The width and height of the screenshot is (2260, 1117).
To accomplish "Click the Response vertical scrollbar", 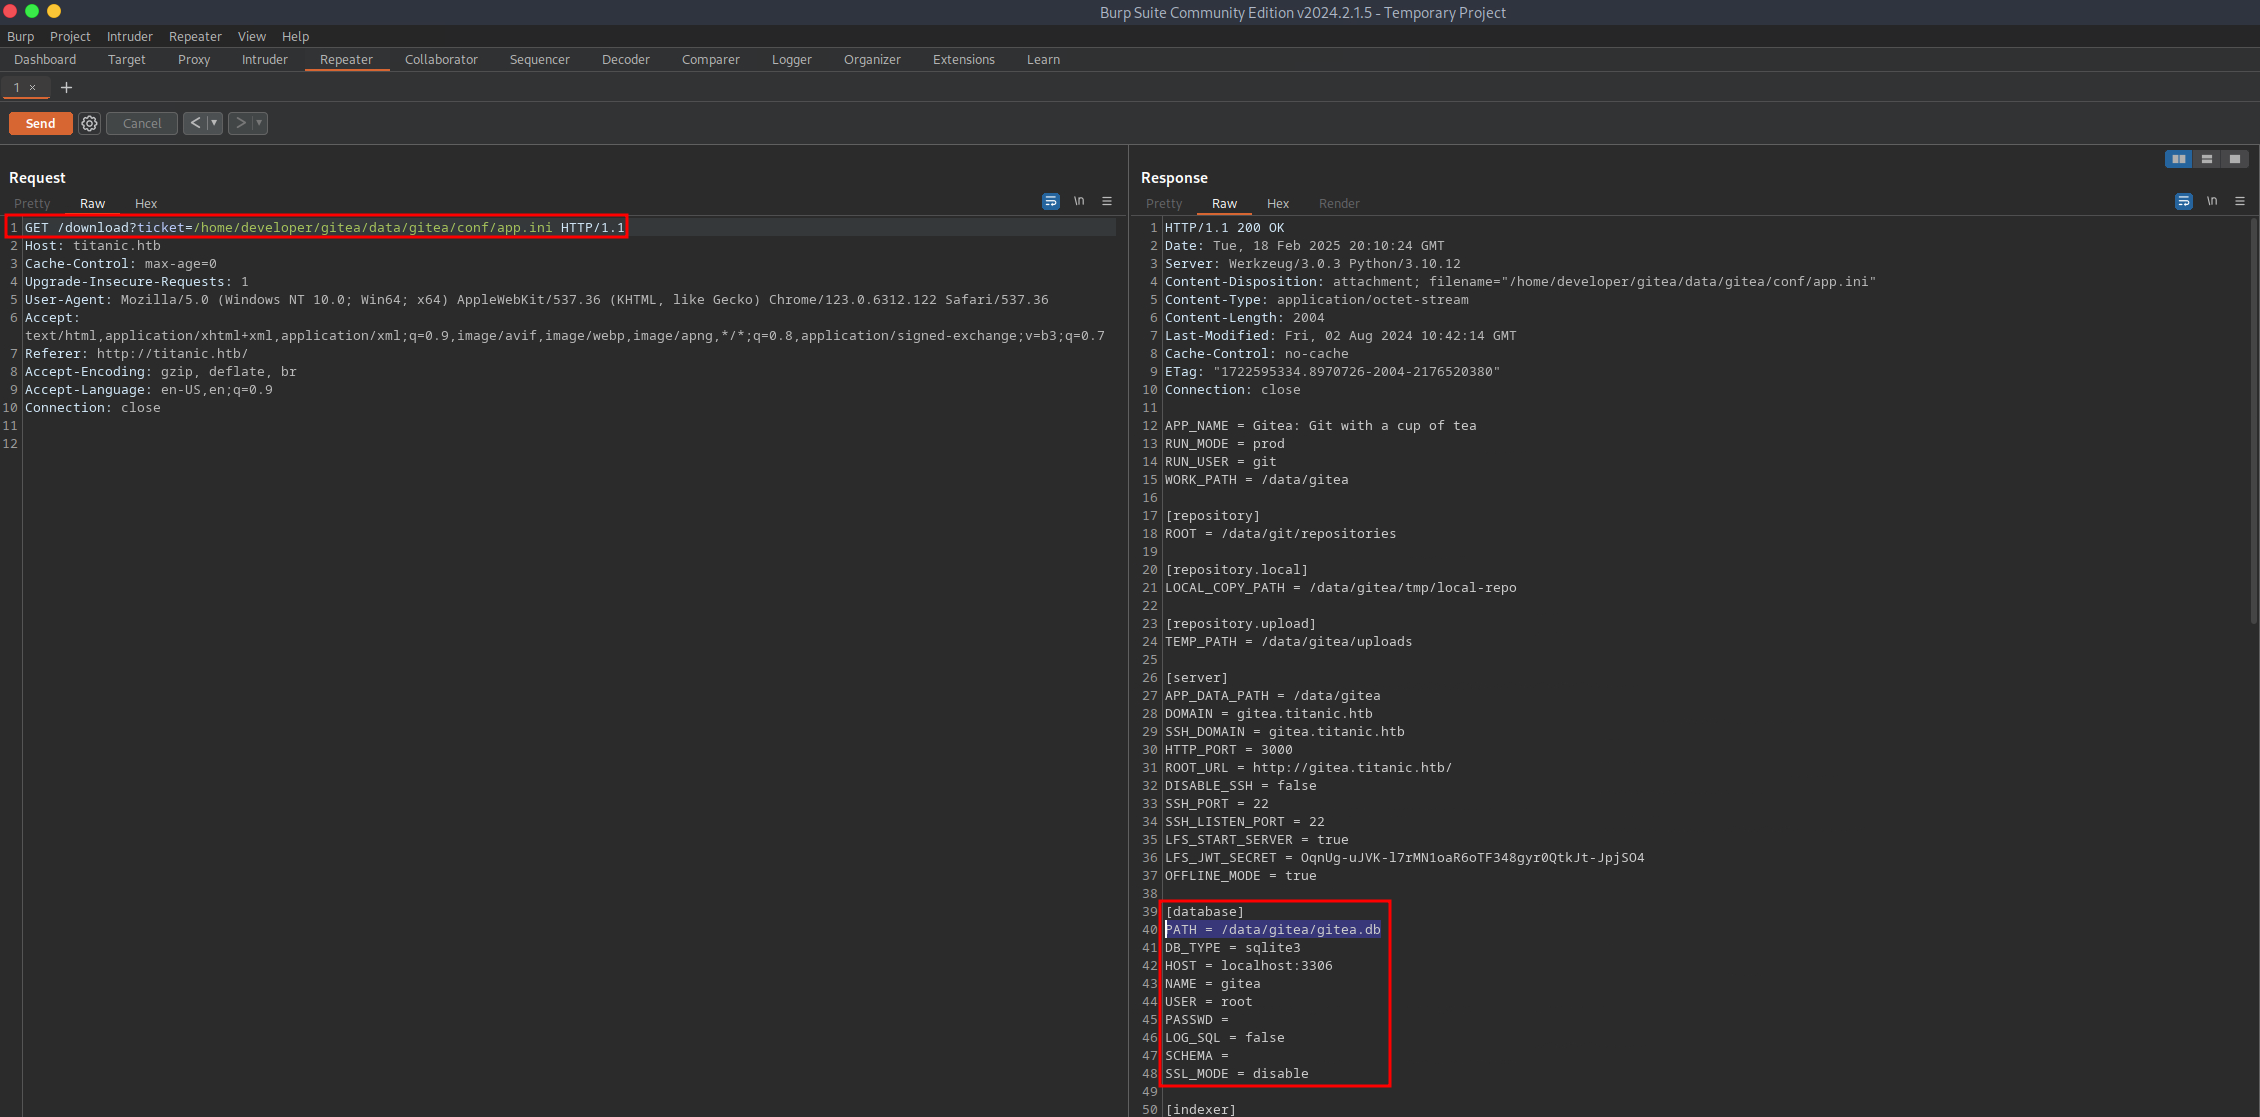I will coord(2253,420).
